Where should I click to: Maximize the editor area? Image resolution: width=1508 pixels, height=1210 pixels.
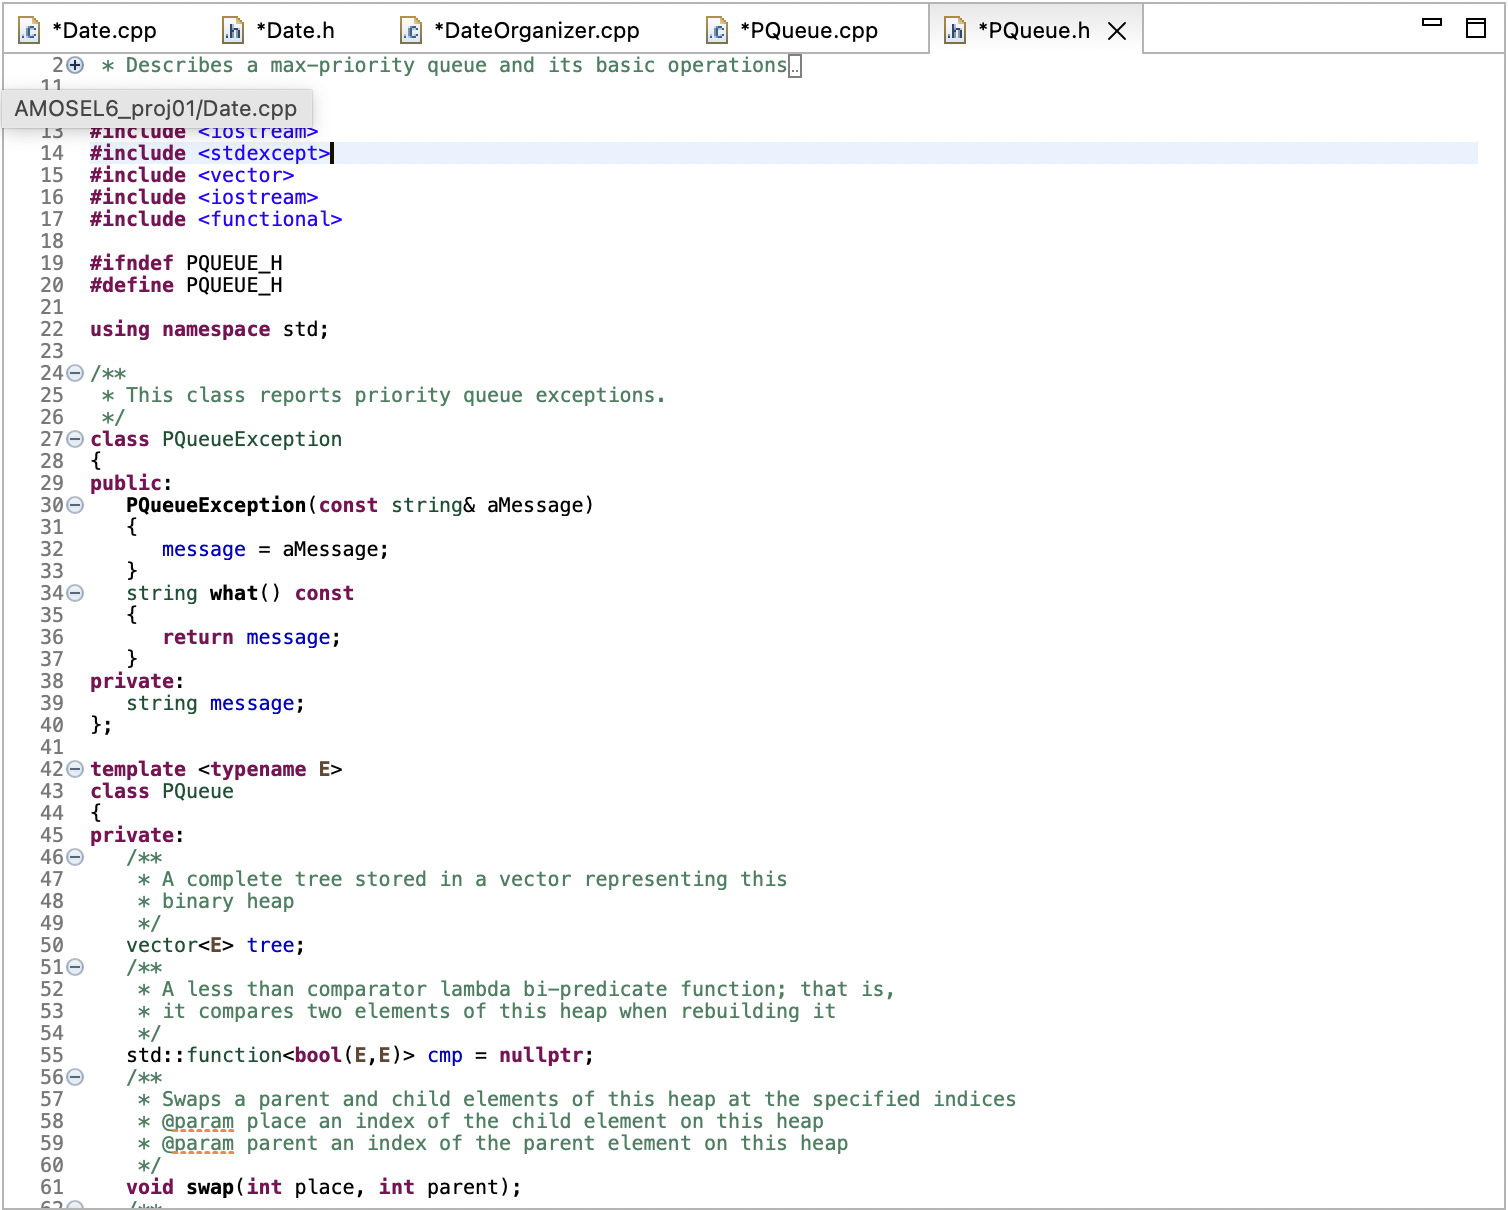1476,28
